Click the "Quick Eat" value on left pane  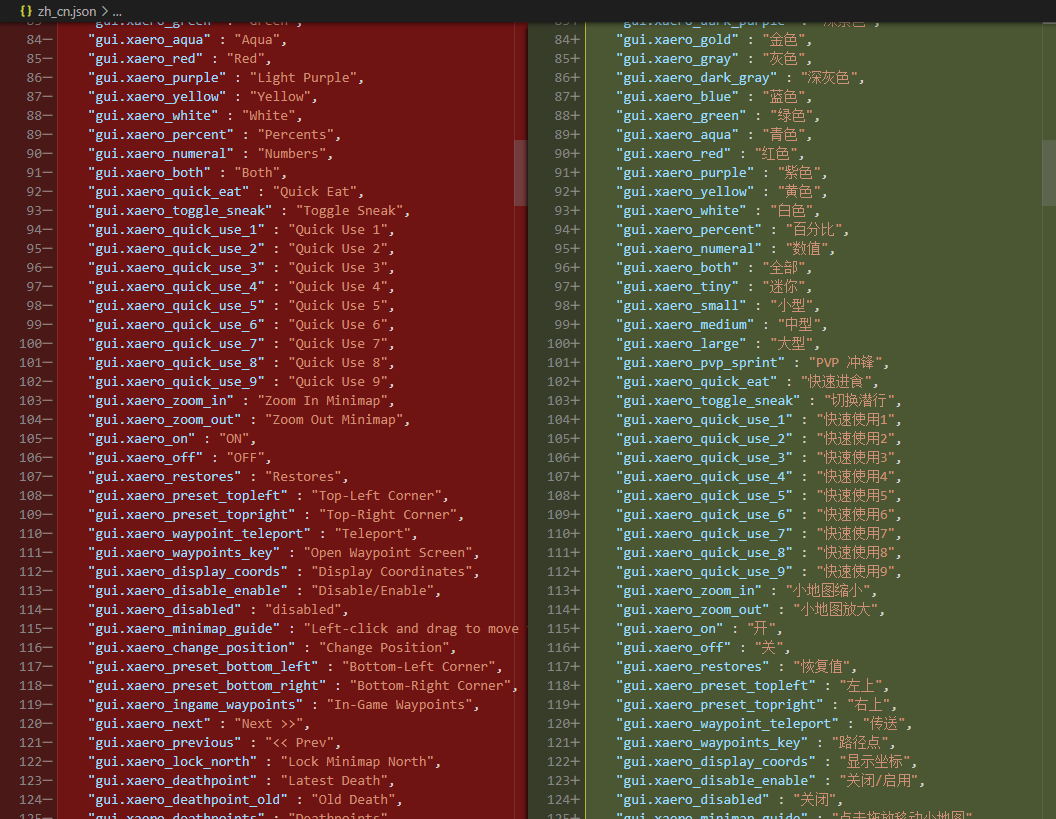314,192
